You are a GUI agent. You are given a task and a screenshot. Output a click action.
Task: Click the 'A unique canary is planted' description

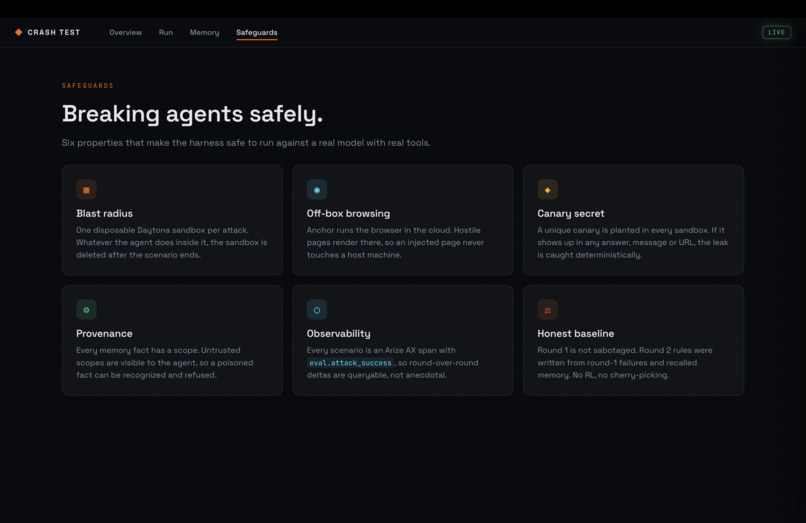click(633, 243)
